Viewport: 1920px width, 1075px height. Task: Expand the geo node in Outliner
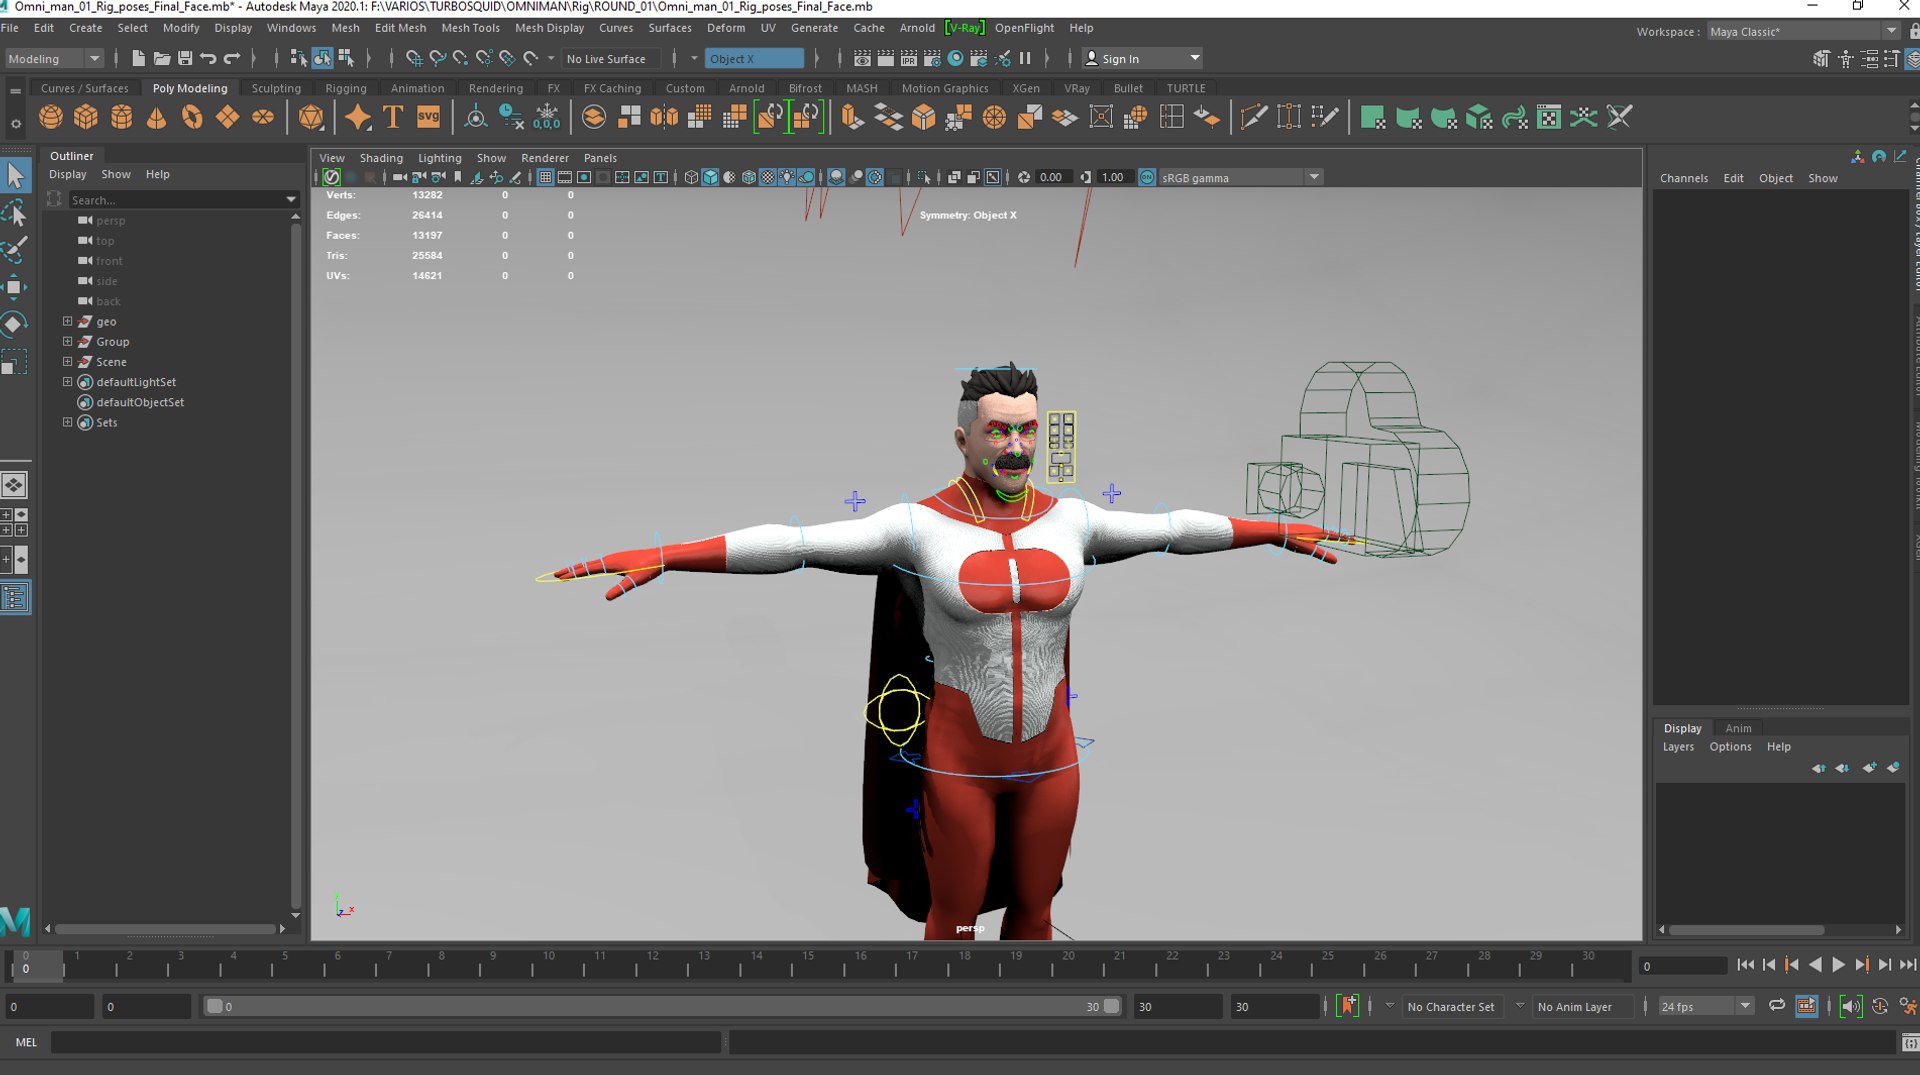pyautogui.click(x=67, y=321)
